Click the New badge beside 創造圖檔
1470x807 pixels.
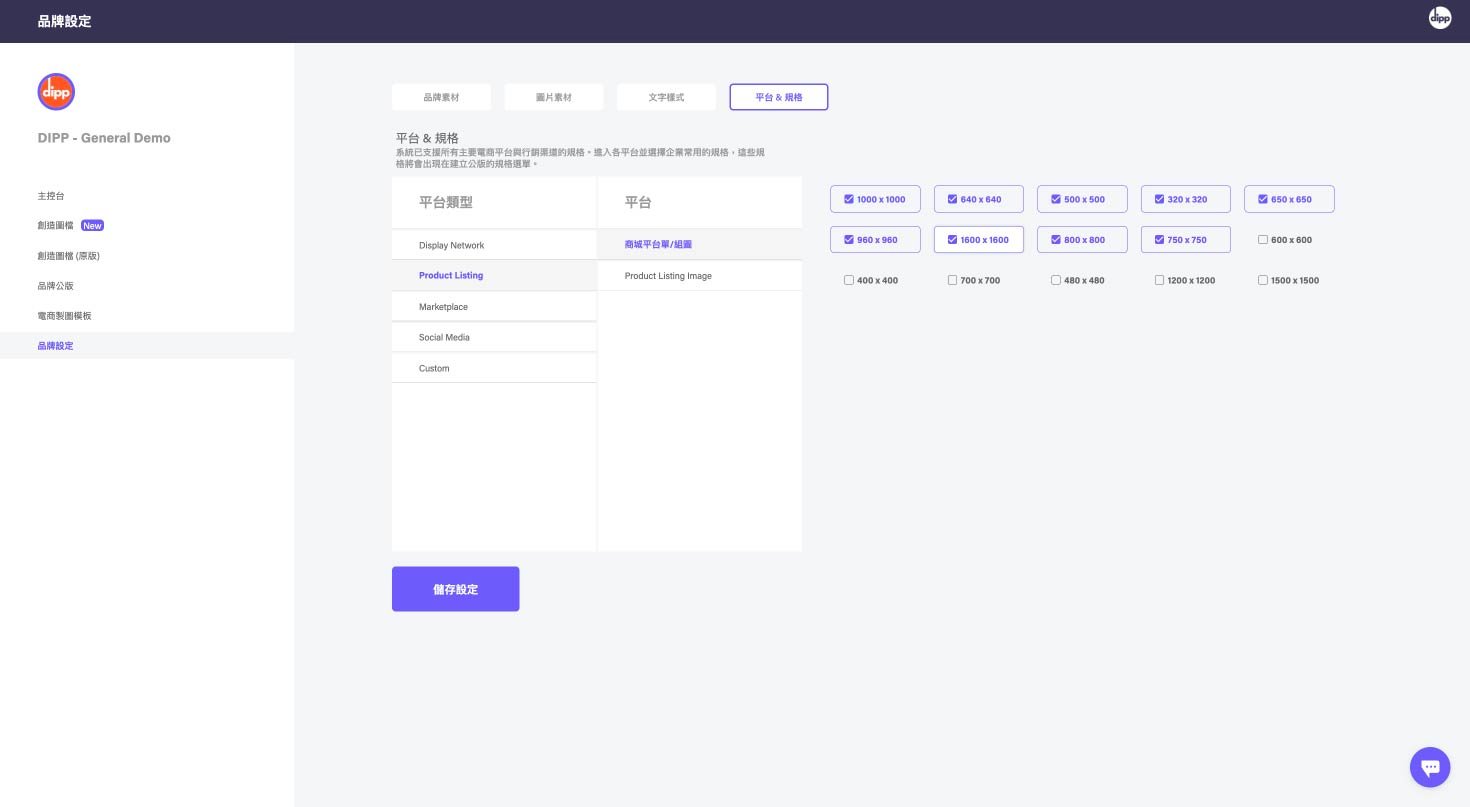tap(93, 226)
